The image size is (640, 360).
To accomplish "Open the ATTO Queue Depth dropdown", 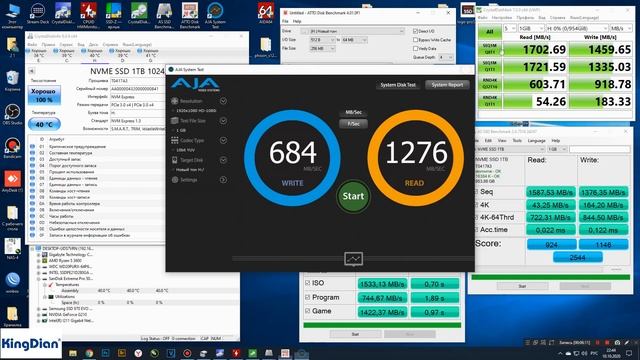I will click(446, 57).
